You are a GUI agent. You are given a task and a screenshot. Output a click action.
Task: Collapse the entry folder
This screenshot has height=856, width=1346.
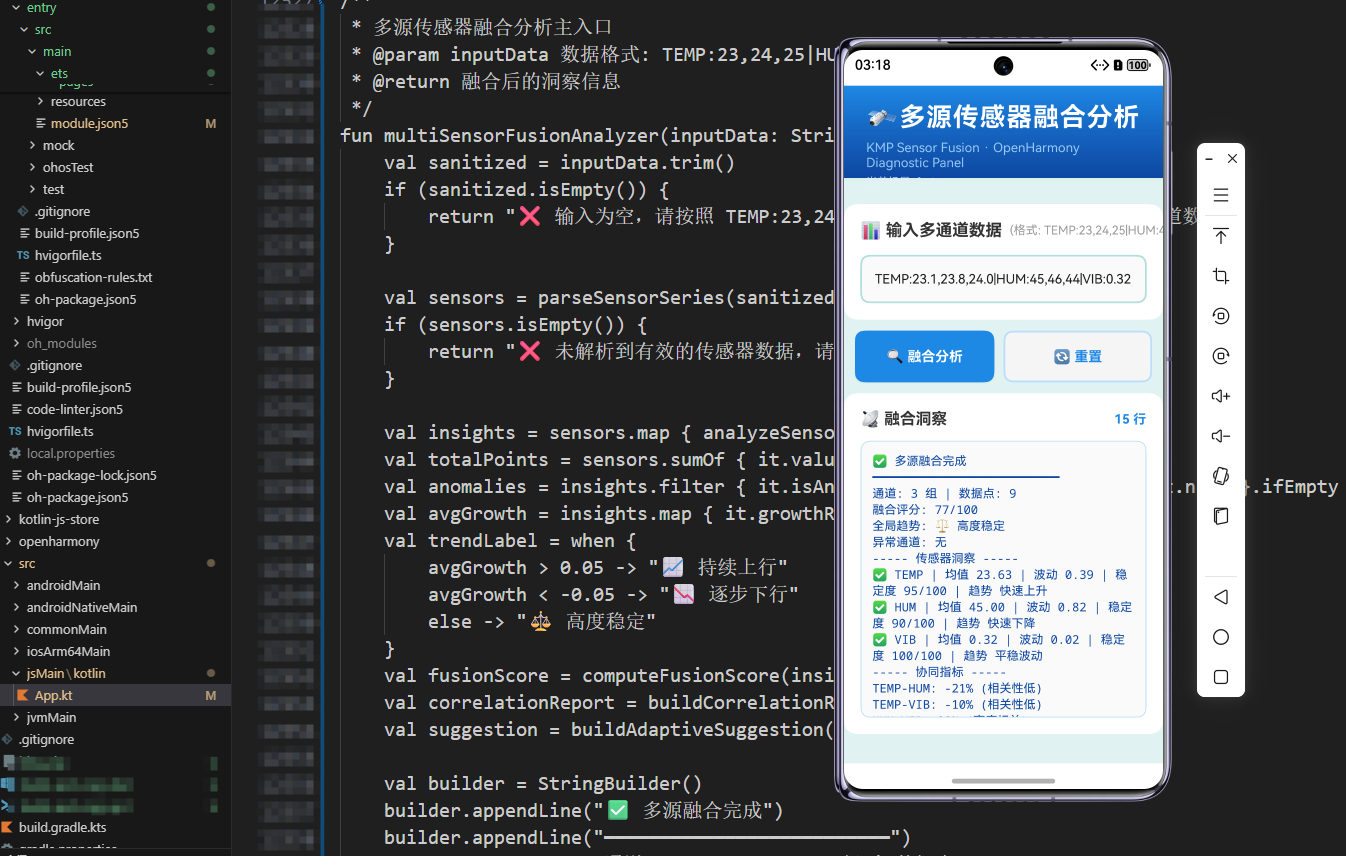pos(18,8)
